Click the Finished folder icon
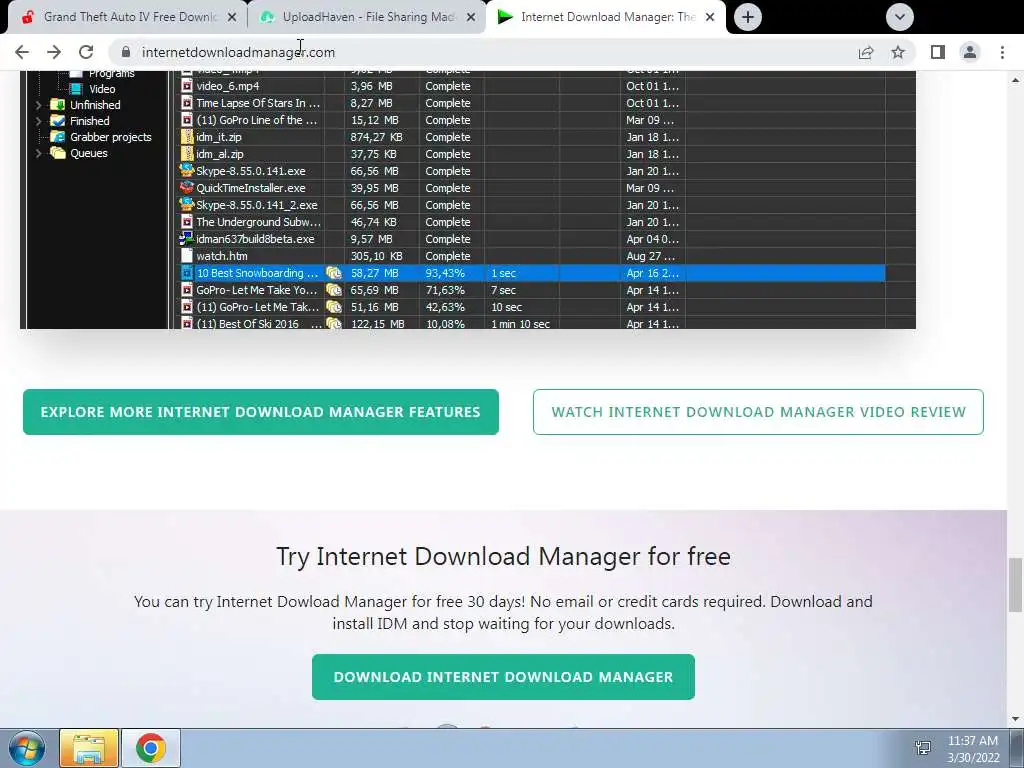This screenshot has width=1024, height=768. [57, 121]
